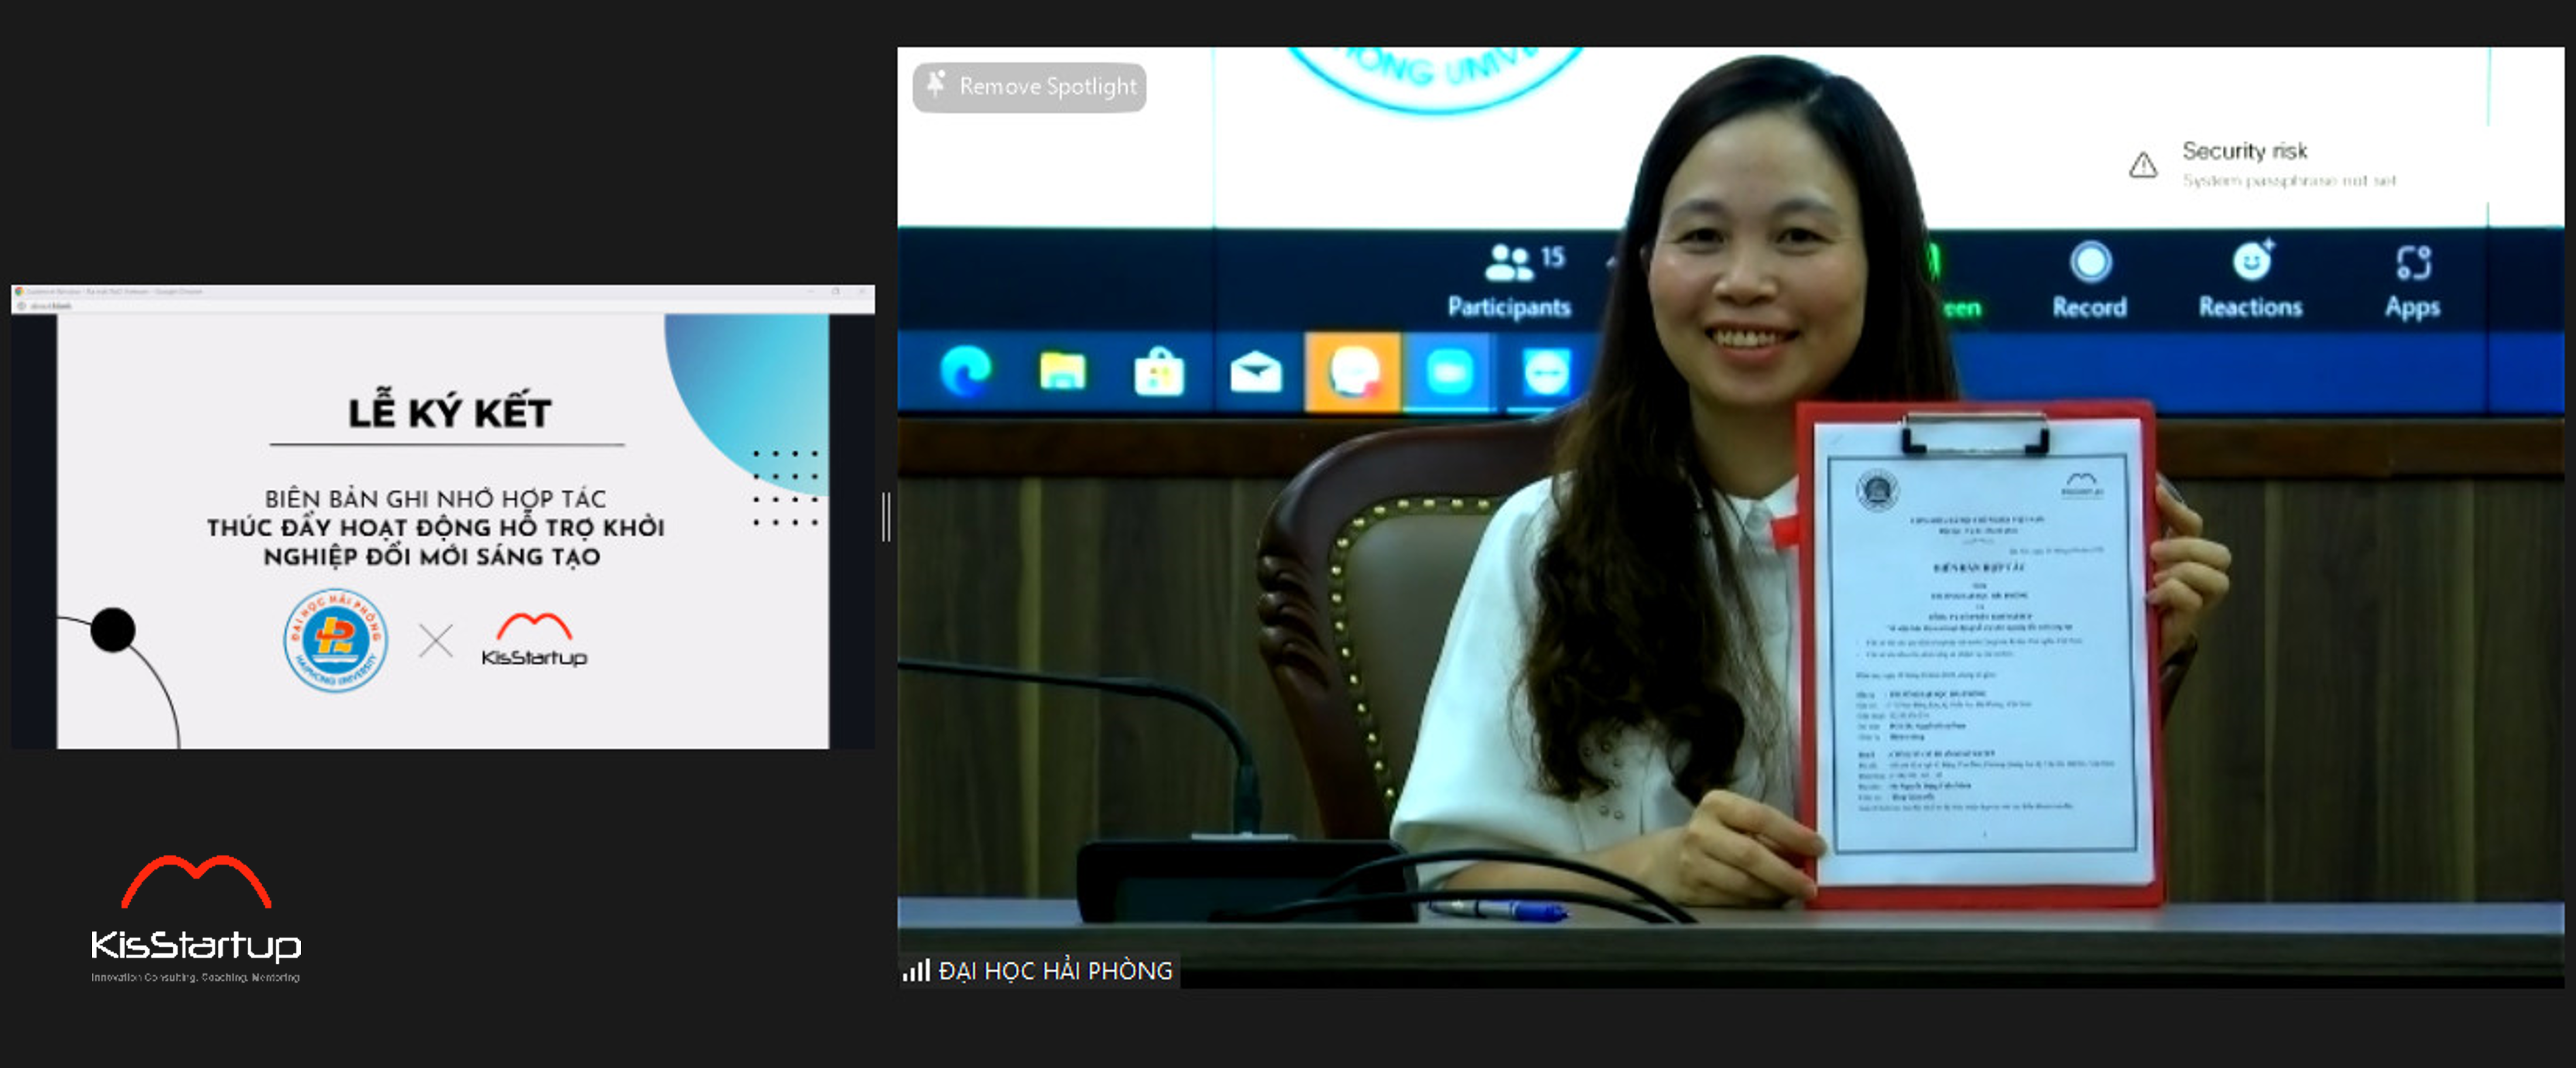Image resolution: width=2576 pixels, height=1068 pixels.
Task: Click the Remove Spotlight button
Action: click(x=1029, y=87)
